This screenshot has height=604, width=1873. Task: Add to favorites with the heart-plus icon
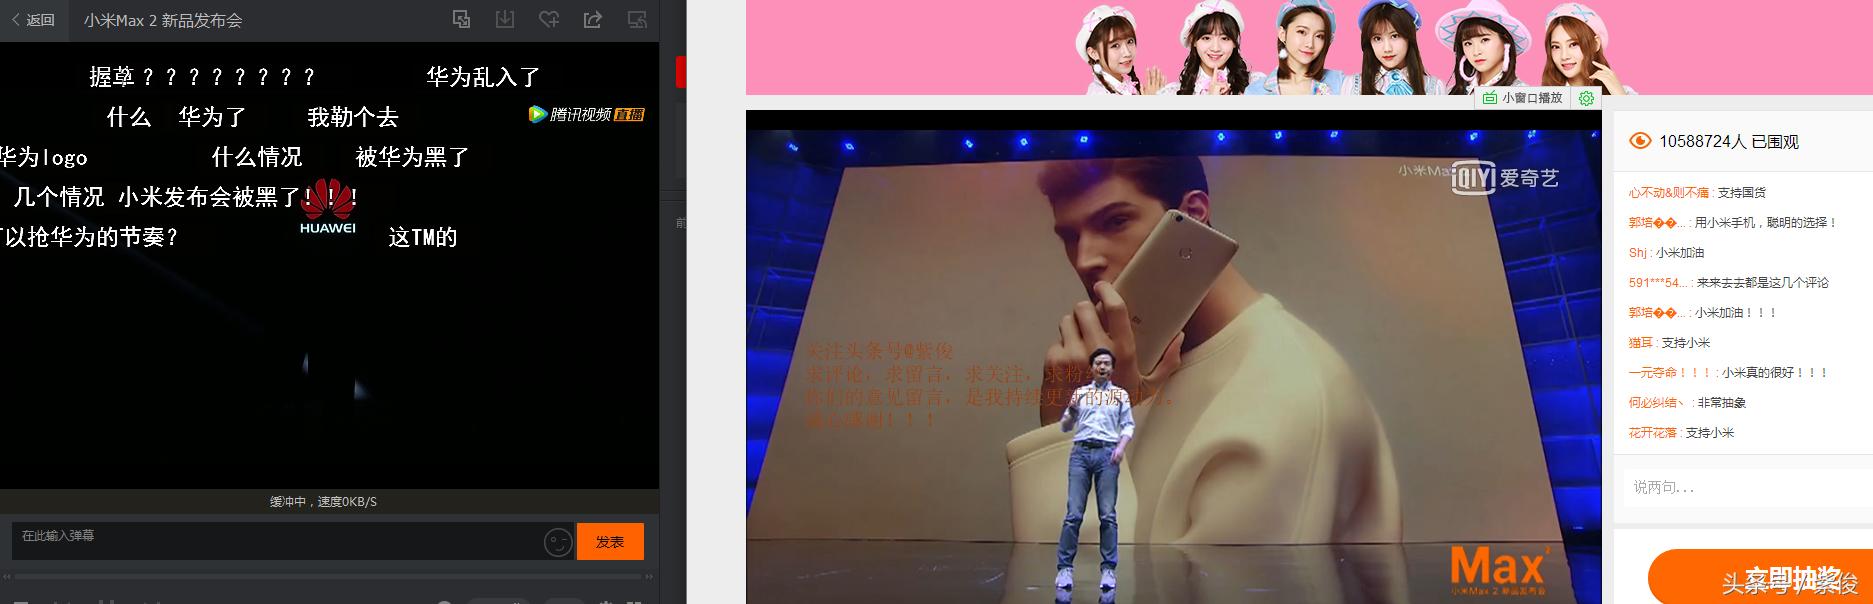point(549,19)
